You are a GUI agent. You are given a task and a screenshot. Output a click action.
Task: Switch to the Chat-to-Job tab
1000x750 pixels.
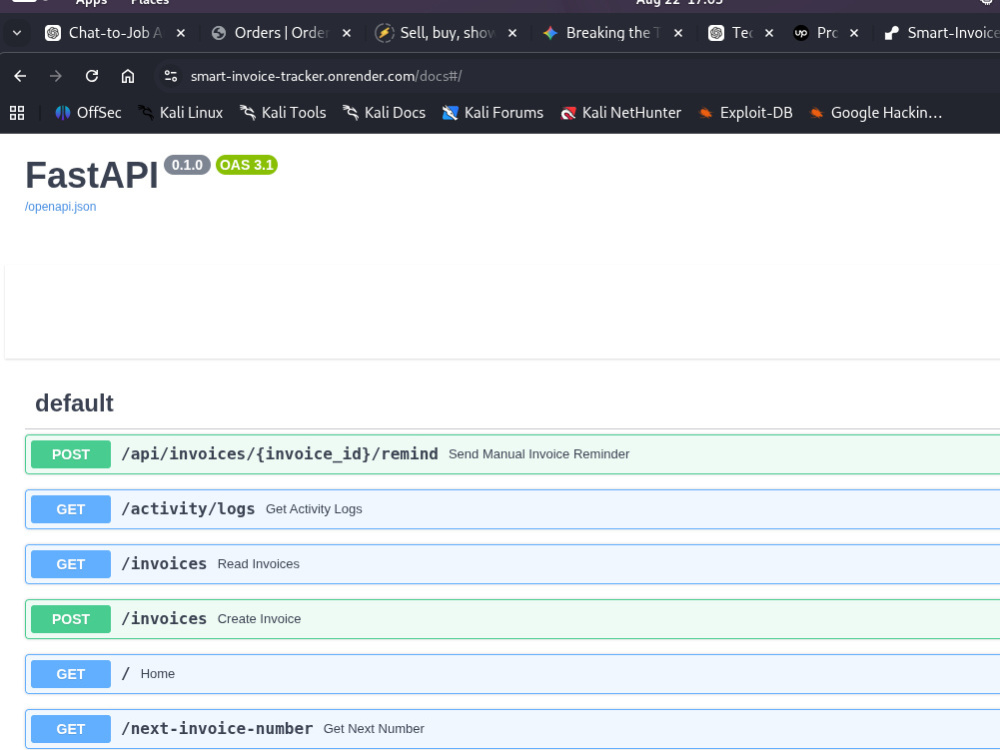[115, 33]
